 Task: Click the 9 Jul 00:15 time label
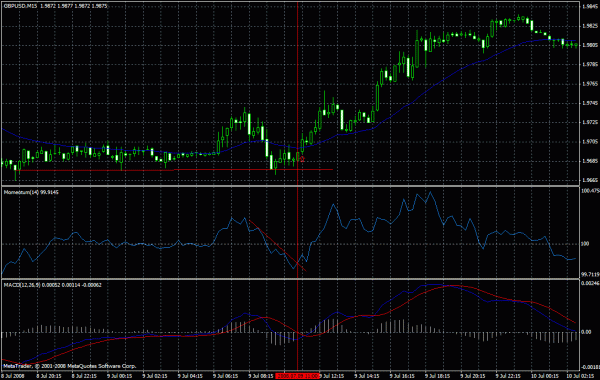coord(119,376)
